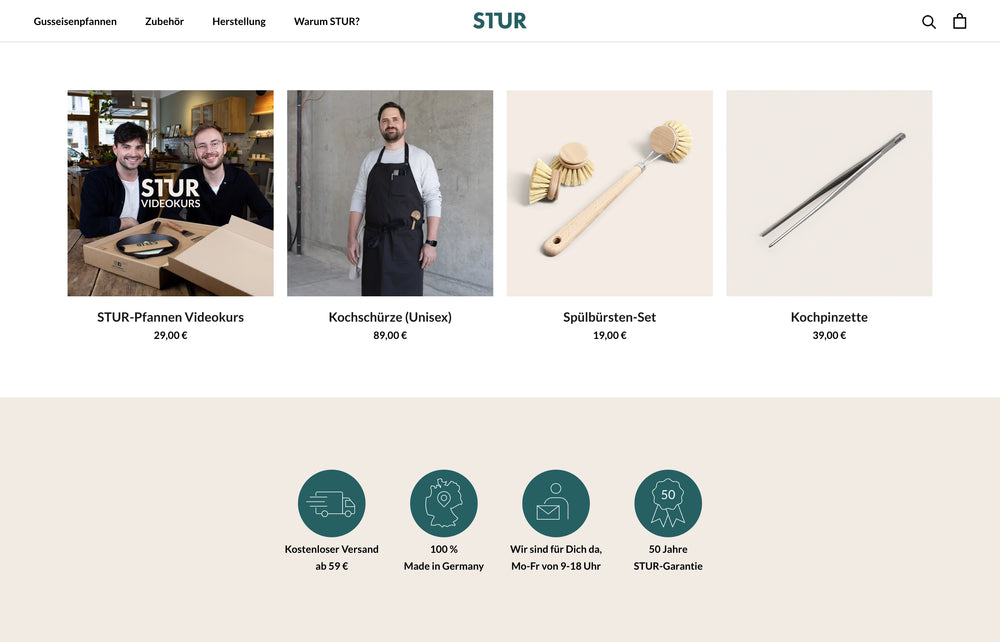Open the shopping bag cart icon
The width and height of the screenshot is (1000, 642).
(x=959, y=21)
